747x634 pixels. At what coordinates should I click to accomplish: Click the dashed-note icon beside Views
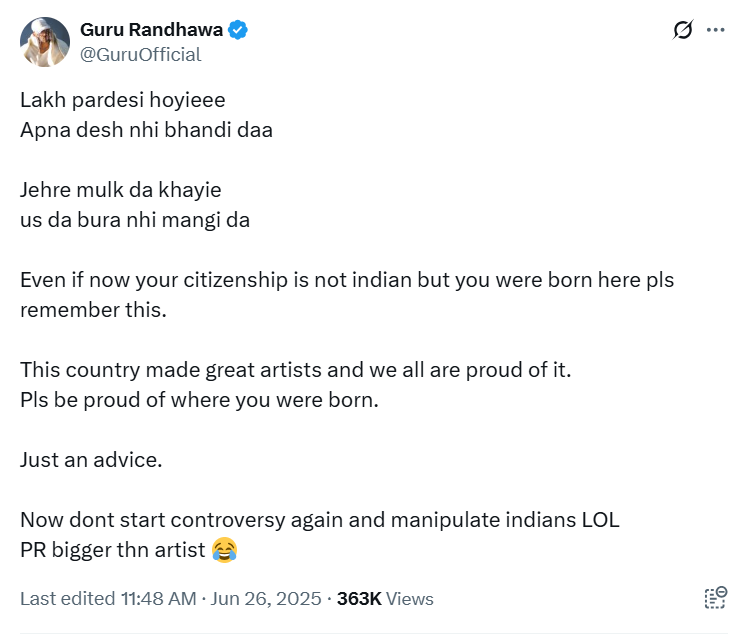click(x=715, y=598)
